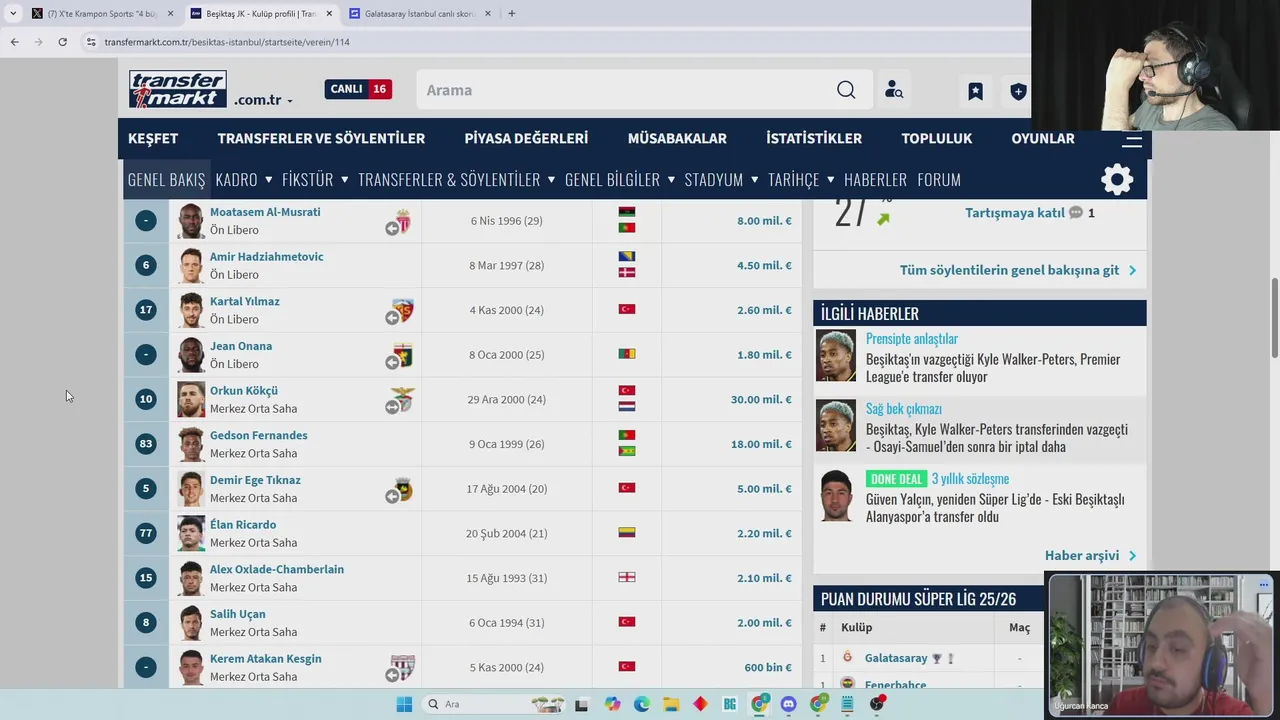Image resolution: width=1280 pixels, height=720 pixels.
Task: Expand the STADYUM submenu arrow
Action: pos(754,180)
